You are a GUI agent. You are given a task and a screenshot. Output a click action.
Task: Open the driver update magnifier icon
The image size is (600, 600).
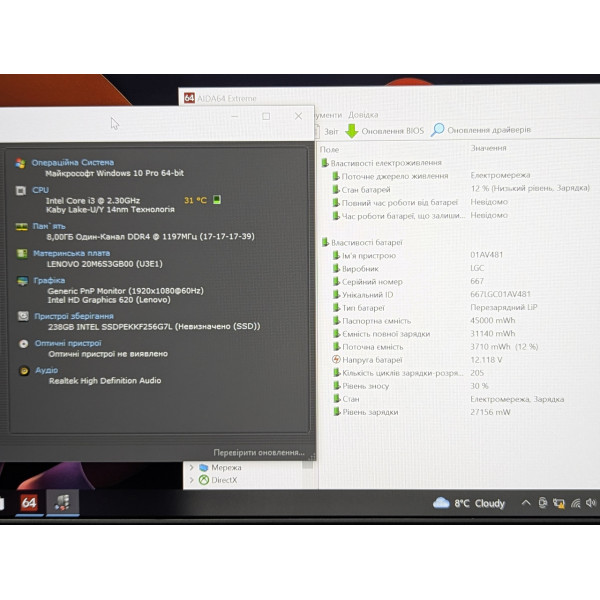pyautogui.click(x=437, y=130)
